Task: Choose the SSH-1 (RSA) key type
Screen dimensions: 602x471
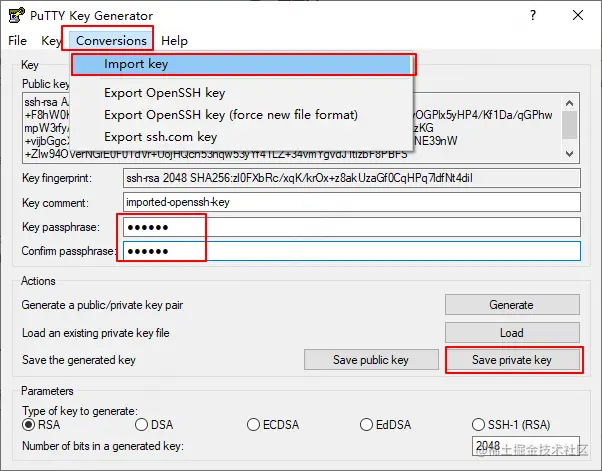Action: coord(479,425)
